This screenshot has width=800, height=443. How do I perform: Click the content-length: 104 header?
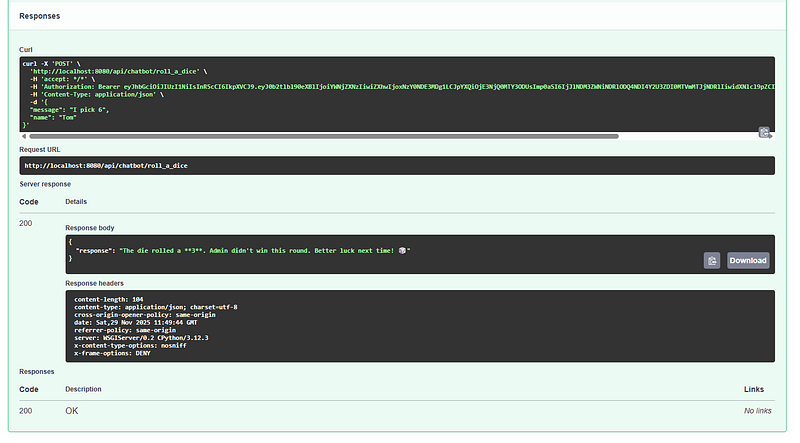pos(109,300)
